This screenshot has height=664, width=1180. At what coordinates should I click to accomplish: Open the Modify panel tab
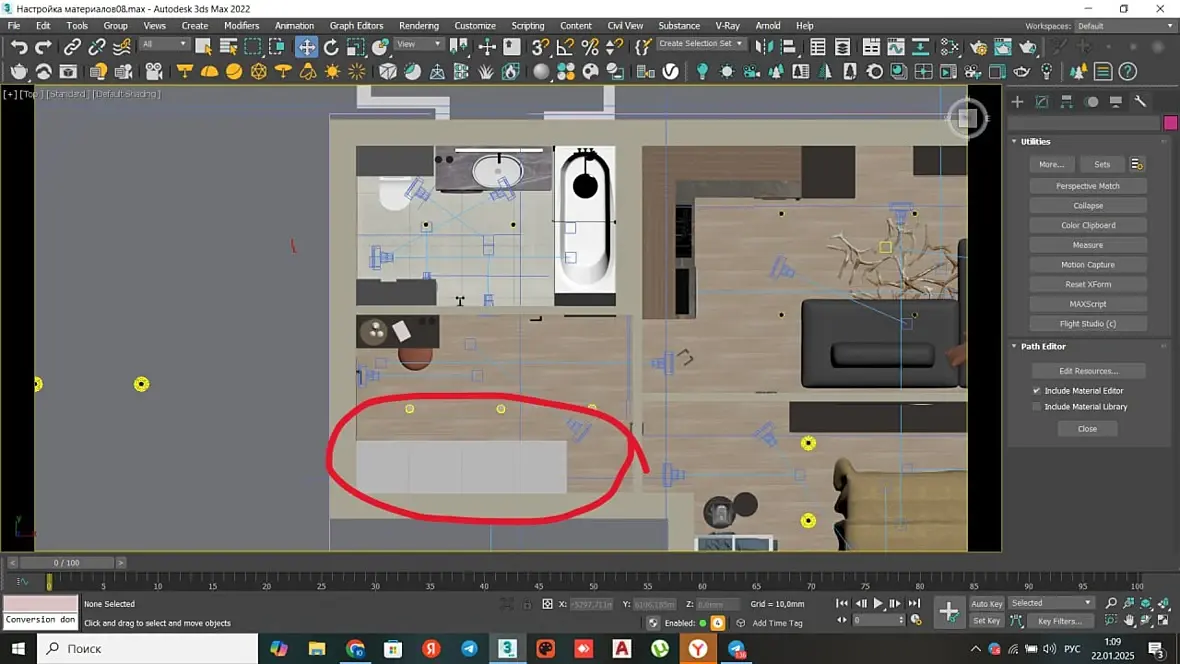point(1042,102)
